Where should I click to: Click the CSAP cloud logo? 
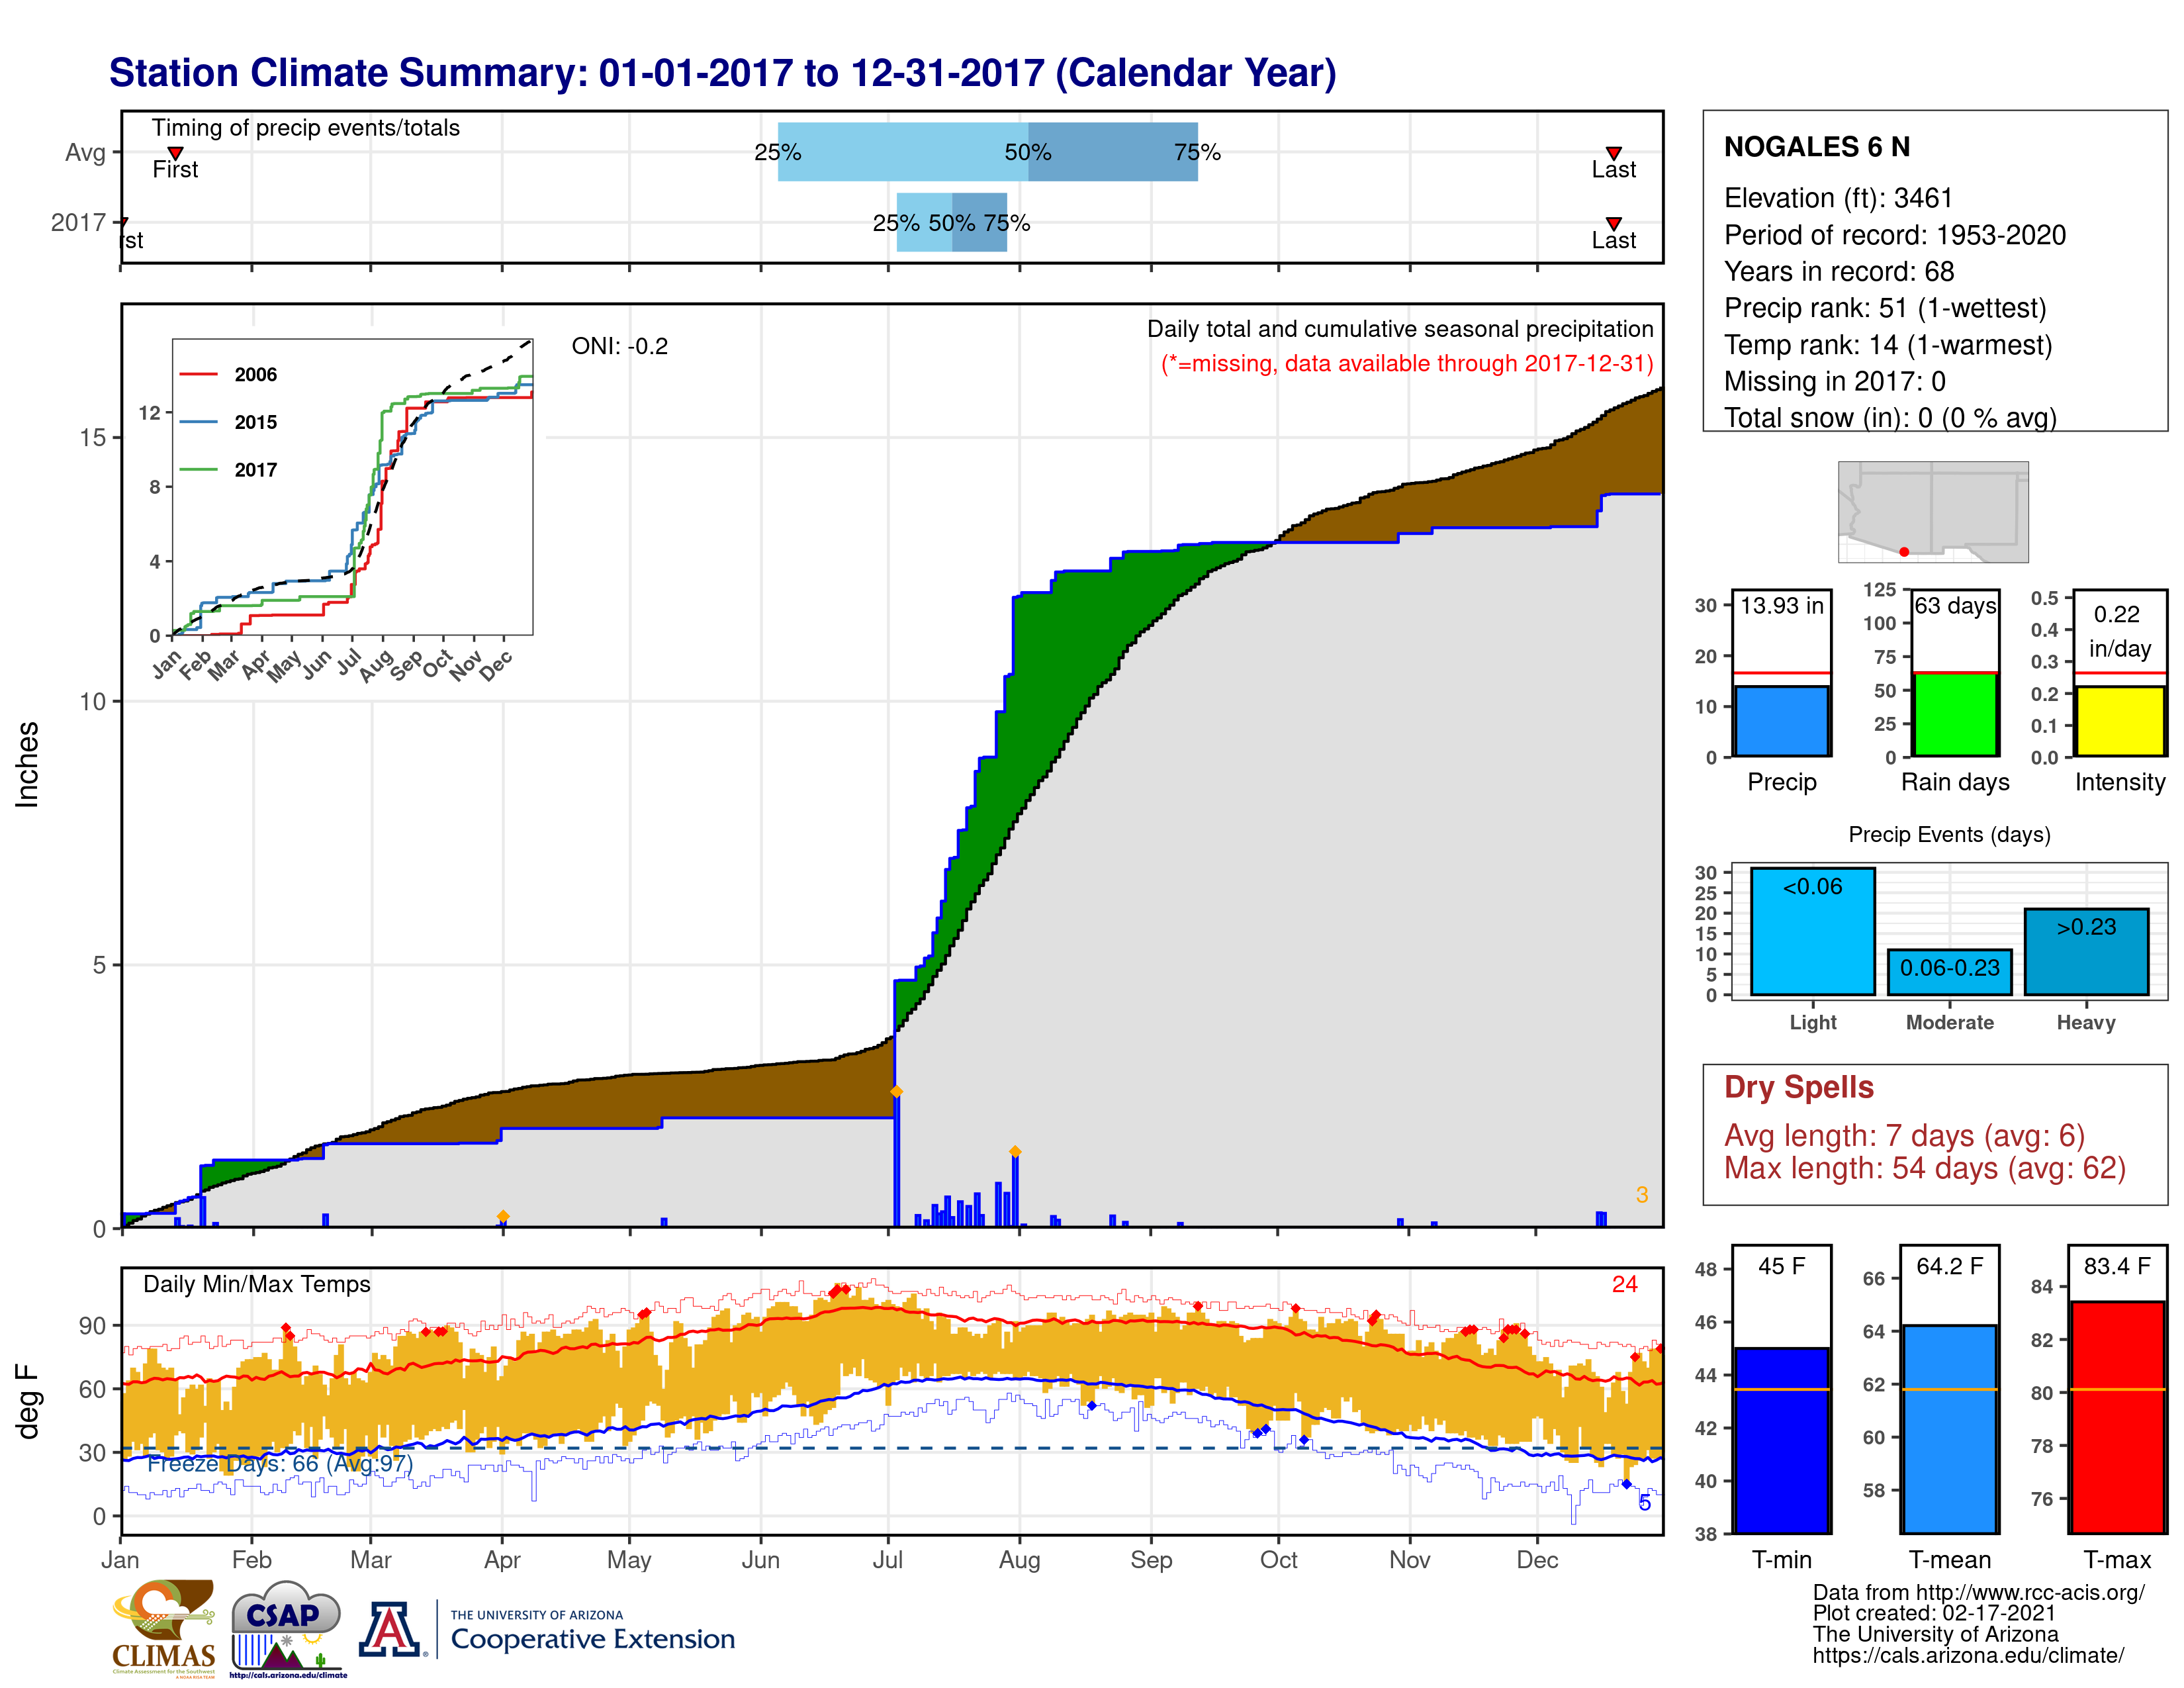[288, 1628]
